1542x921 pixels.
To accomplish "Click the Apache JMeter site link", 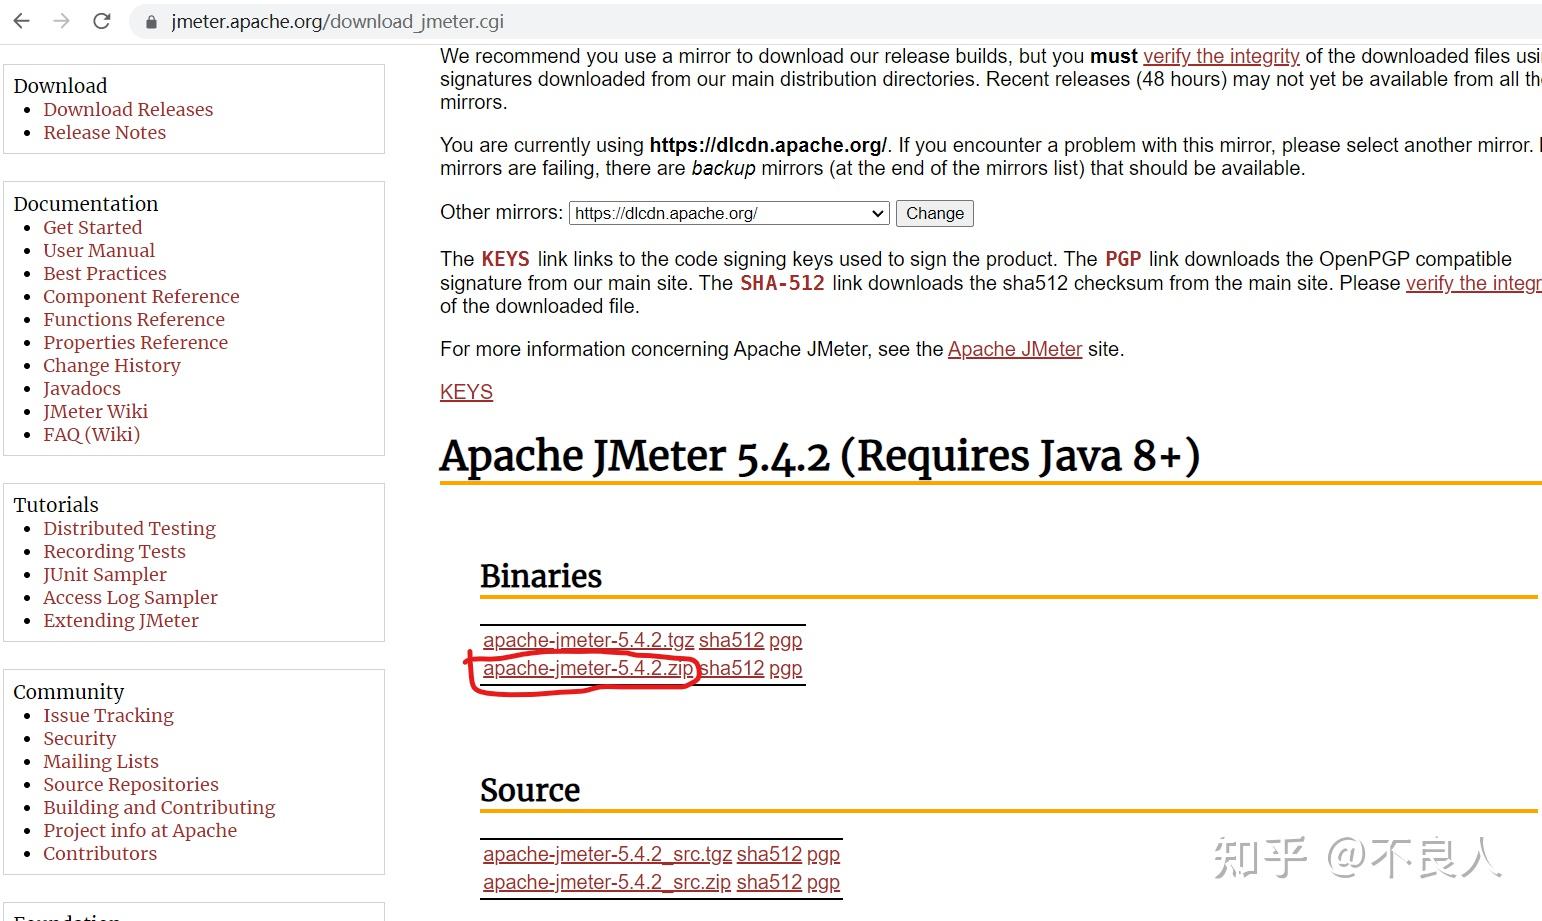I will (x=1014, y=349).
